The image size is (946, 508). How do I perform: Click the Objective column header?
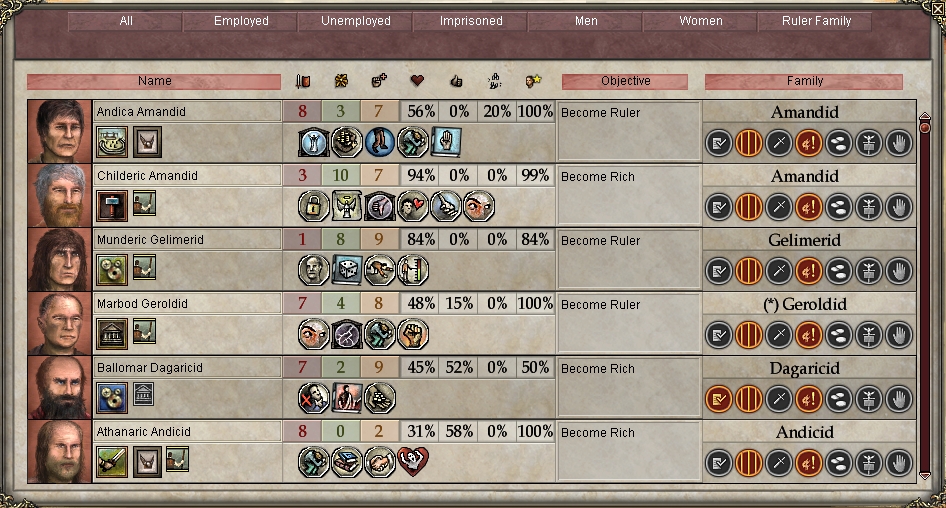click(625, 82)
